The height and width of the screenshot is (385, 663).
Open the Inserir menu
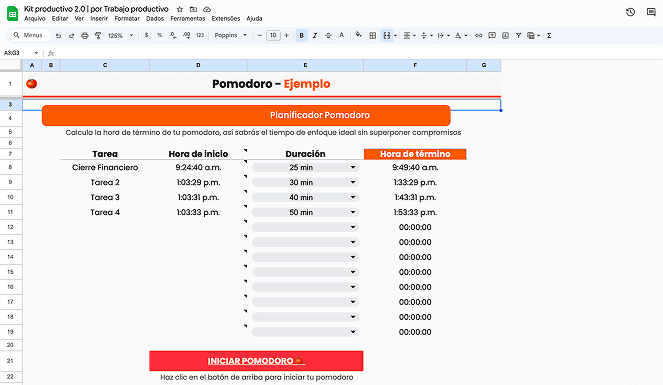pos(99,19)
